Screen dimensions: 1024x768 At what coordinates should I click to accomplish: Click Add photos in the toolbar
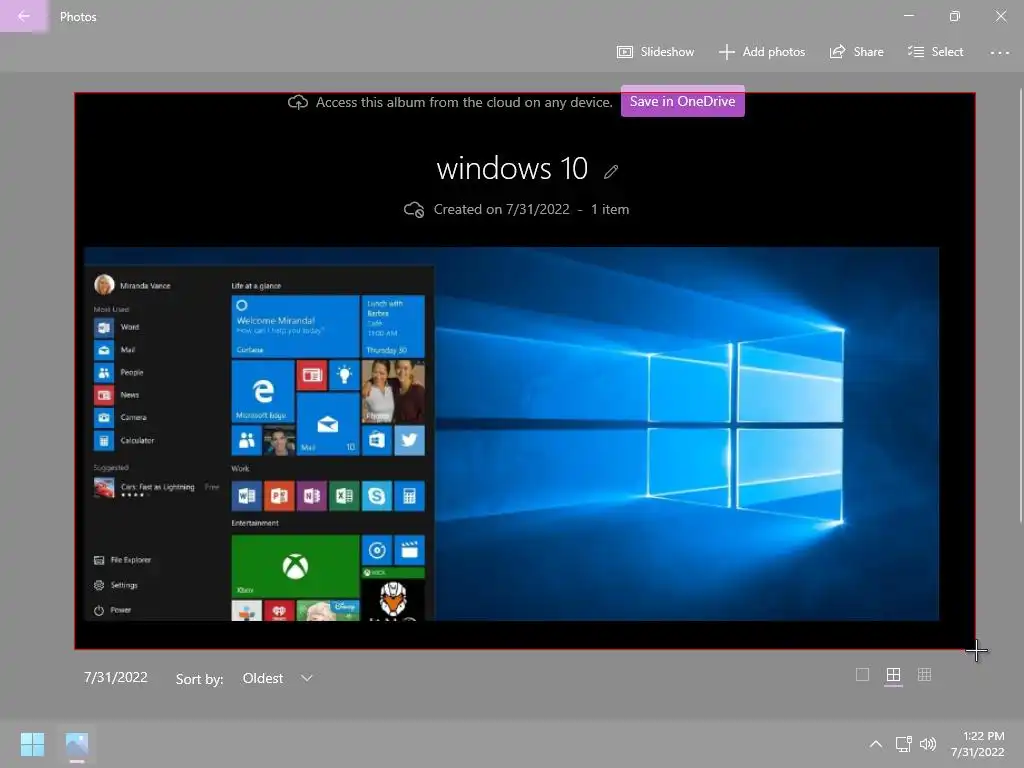[762, 52]
